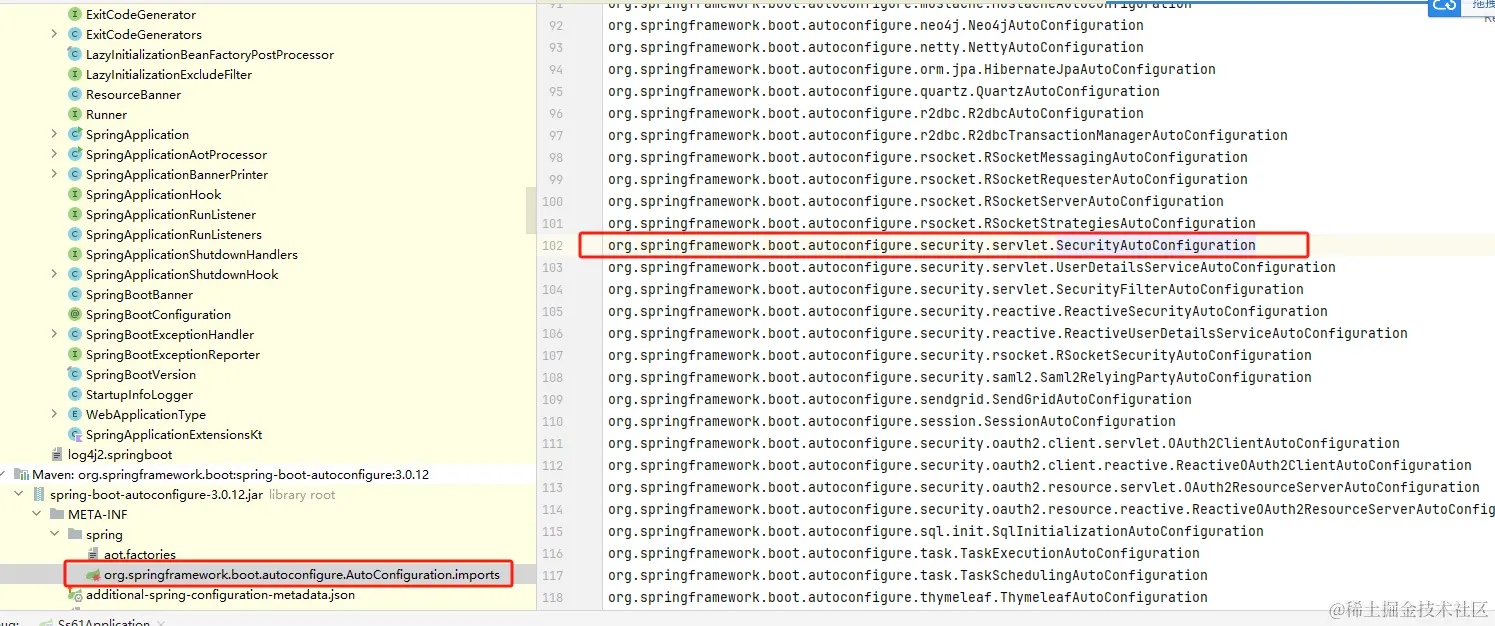Click the HibernateJpaAutoConfiguration line
1495x626 pixels.
(x=912, y=69)
